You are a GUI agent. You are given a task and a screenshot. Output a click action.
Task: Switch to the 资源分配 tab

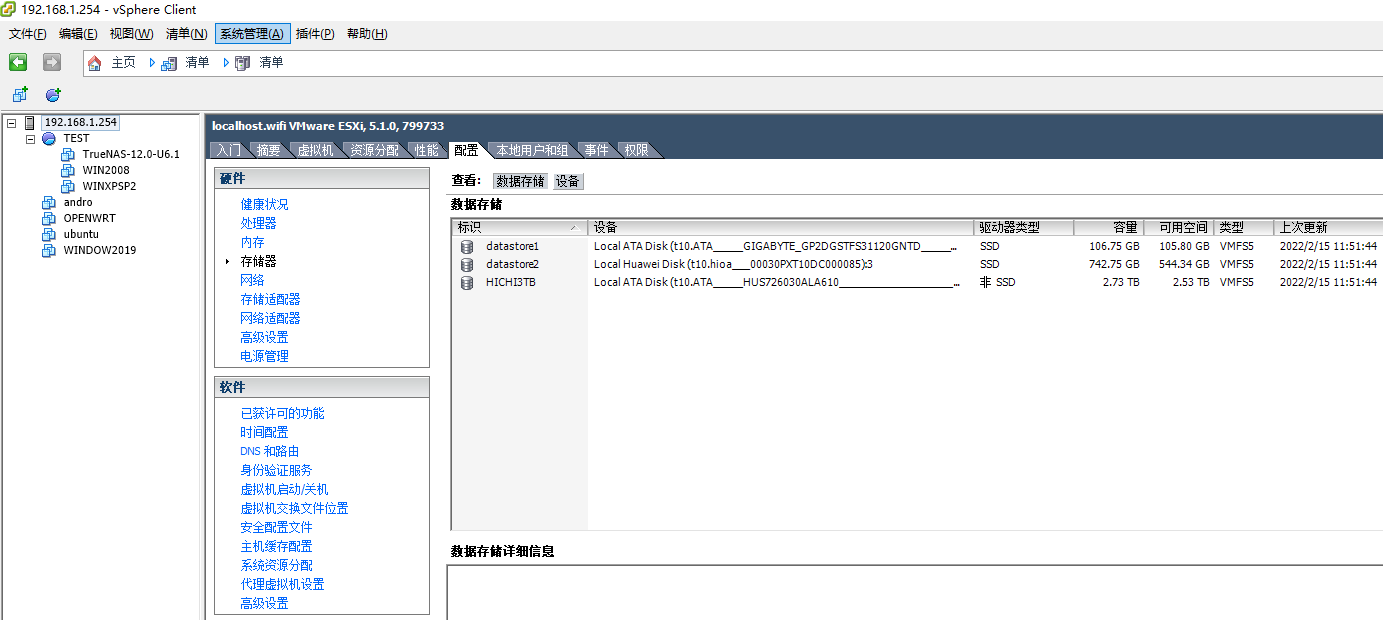(375, 150)
